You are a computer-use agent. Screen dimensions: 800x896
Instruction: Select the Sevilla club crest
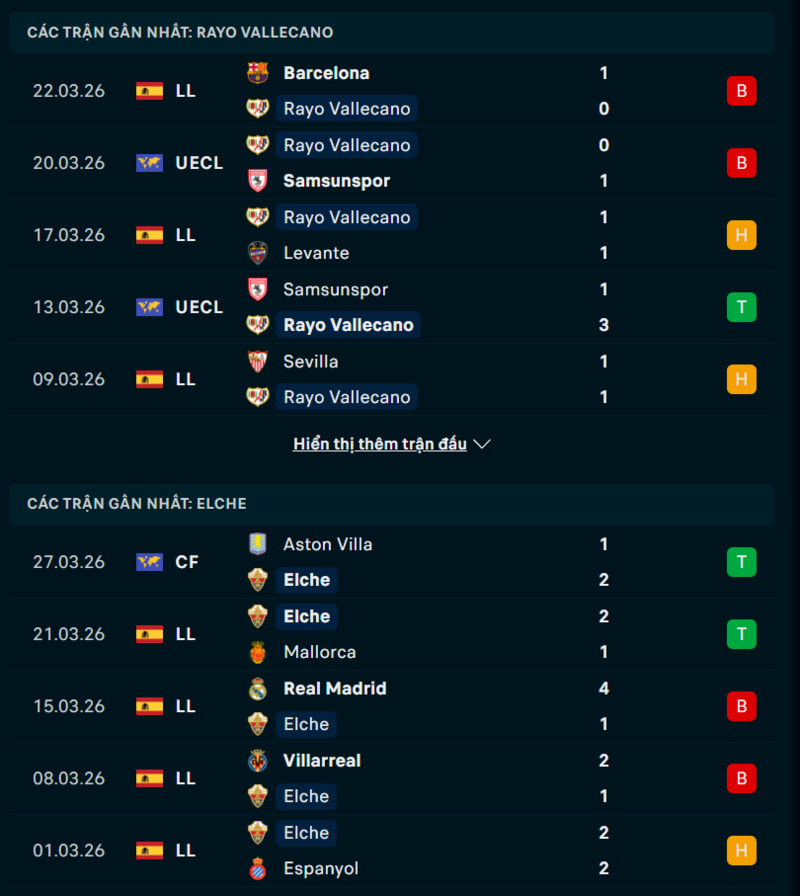pos(258,361)
